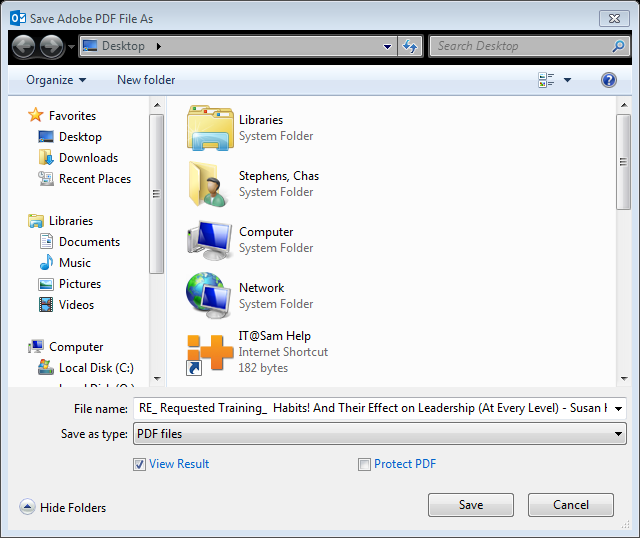
Task: Select the Network item name in file list
Action: (x=261, y=288)
